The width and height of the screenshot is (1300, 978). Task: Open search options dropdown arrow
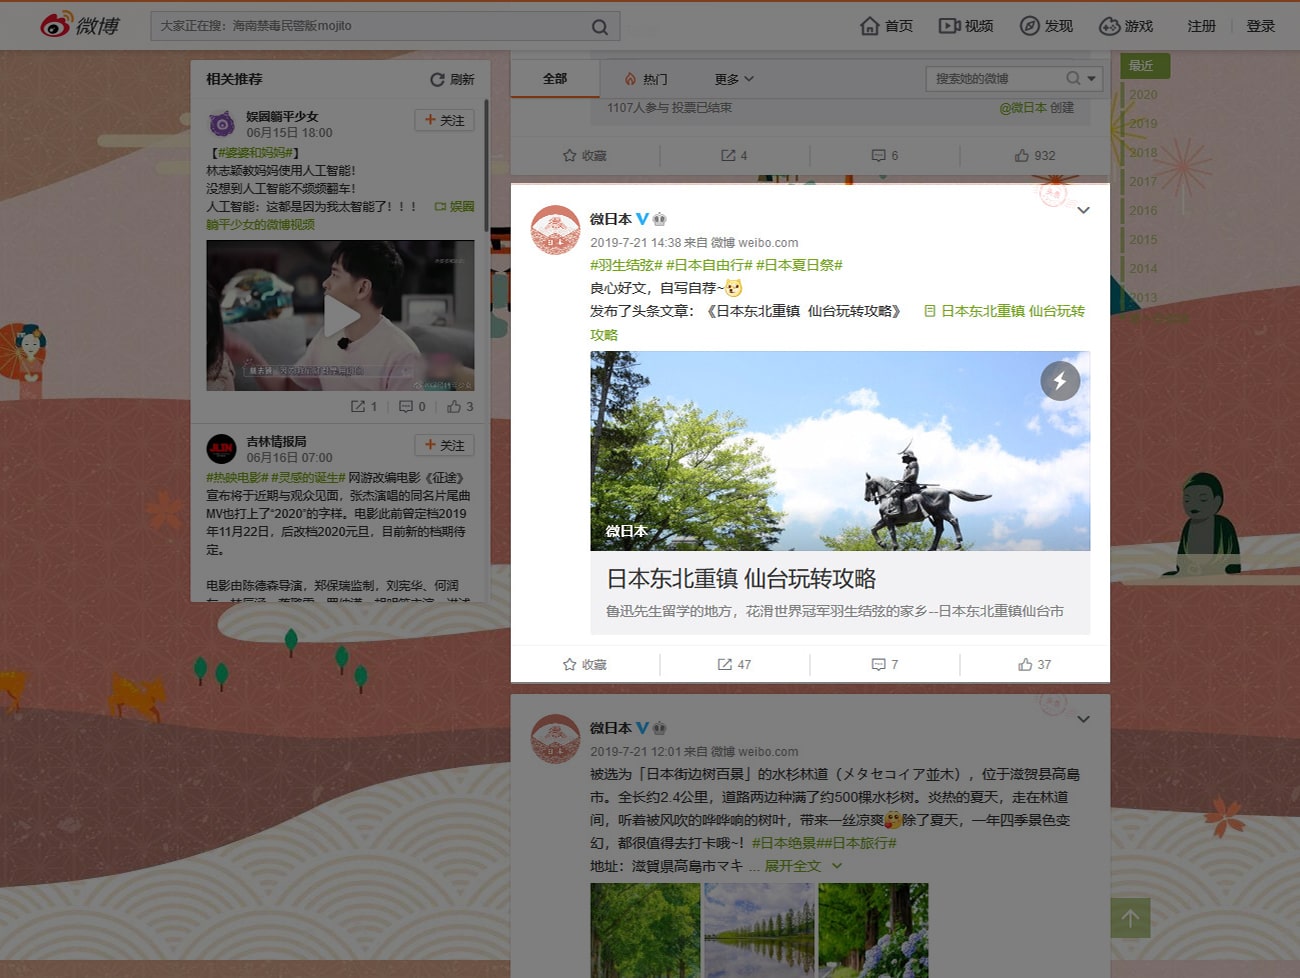[1091, 78]
